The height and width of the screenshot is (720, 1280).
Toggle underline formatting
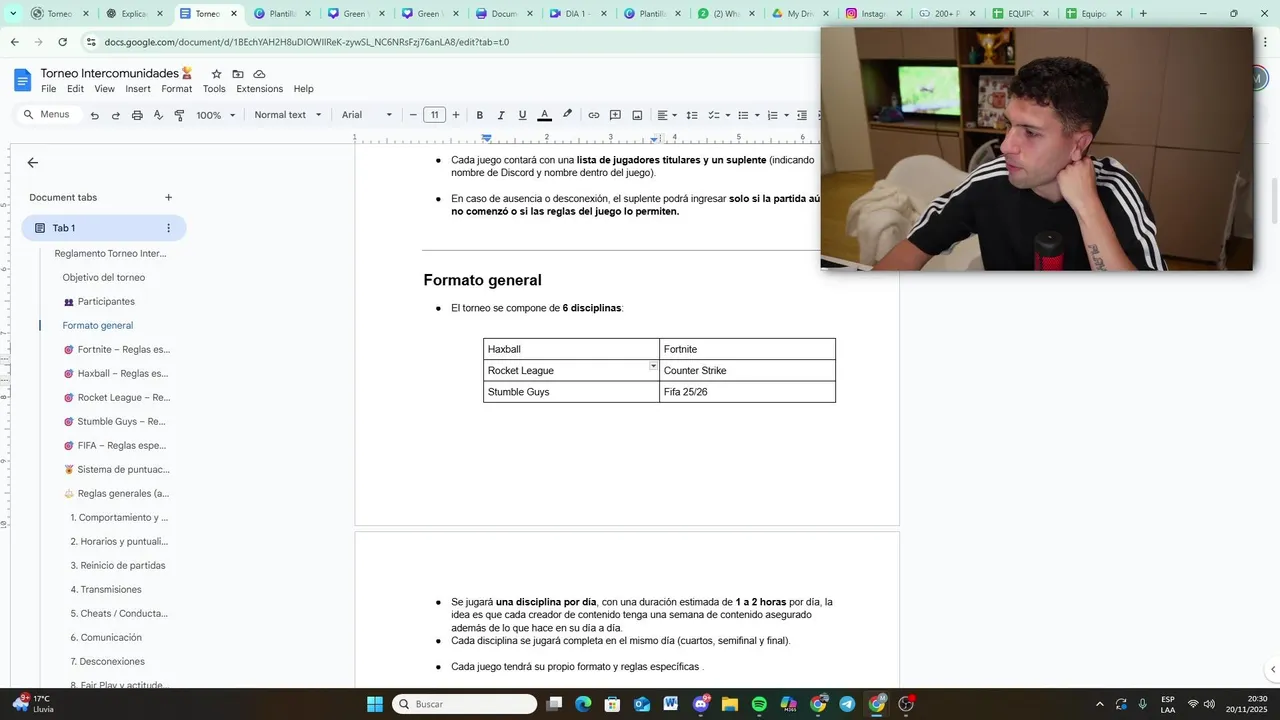click(522, 115)
